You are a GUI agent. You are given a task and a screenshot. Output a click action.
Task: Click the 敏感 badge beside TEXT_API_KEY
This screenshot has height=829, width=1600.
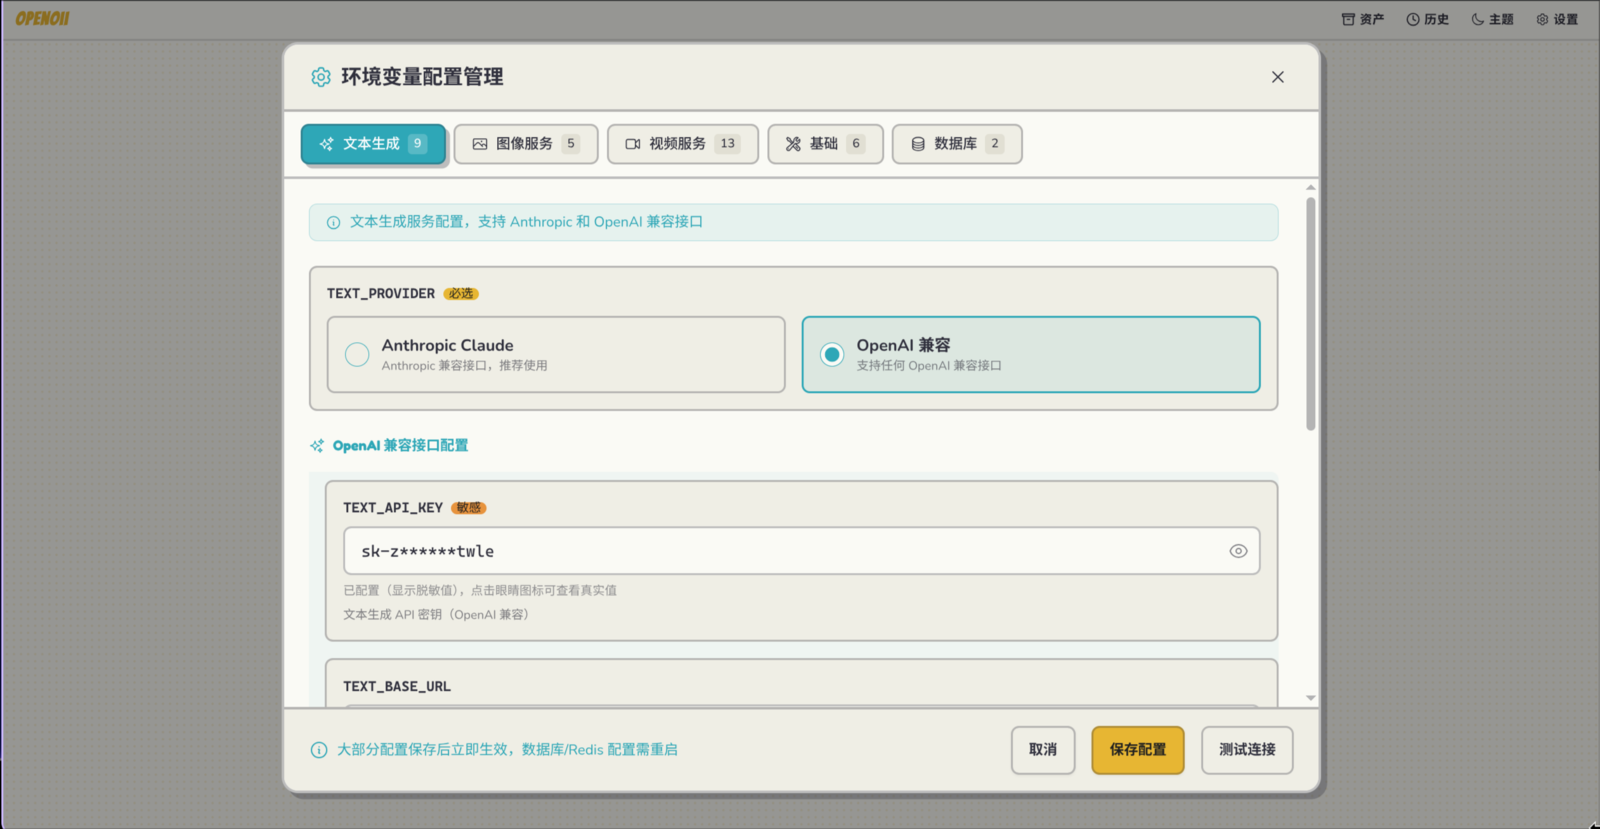(468, 508)
